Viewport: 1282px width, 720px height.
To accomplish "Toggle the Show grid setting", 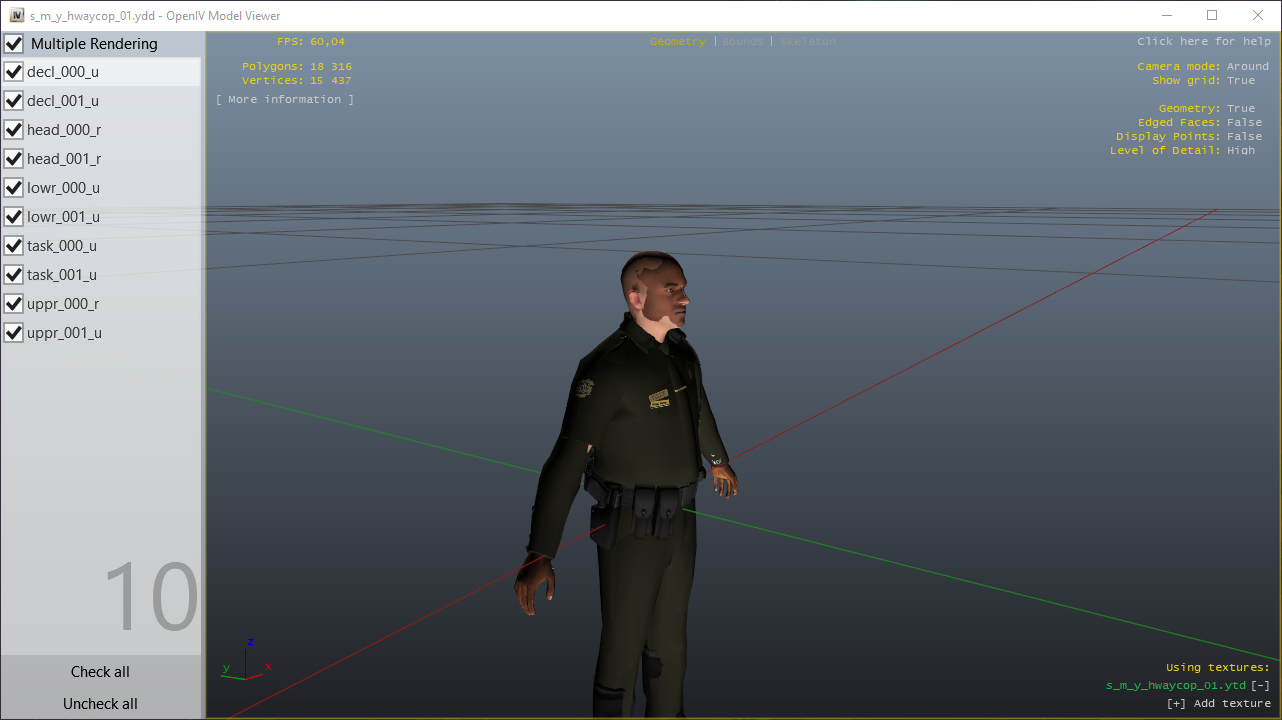I will 1240,81.
